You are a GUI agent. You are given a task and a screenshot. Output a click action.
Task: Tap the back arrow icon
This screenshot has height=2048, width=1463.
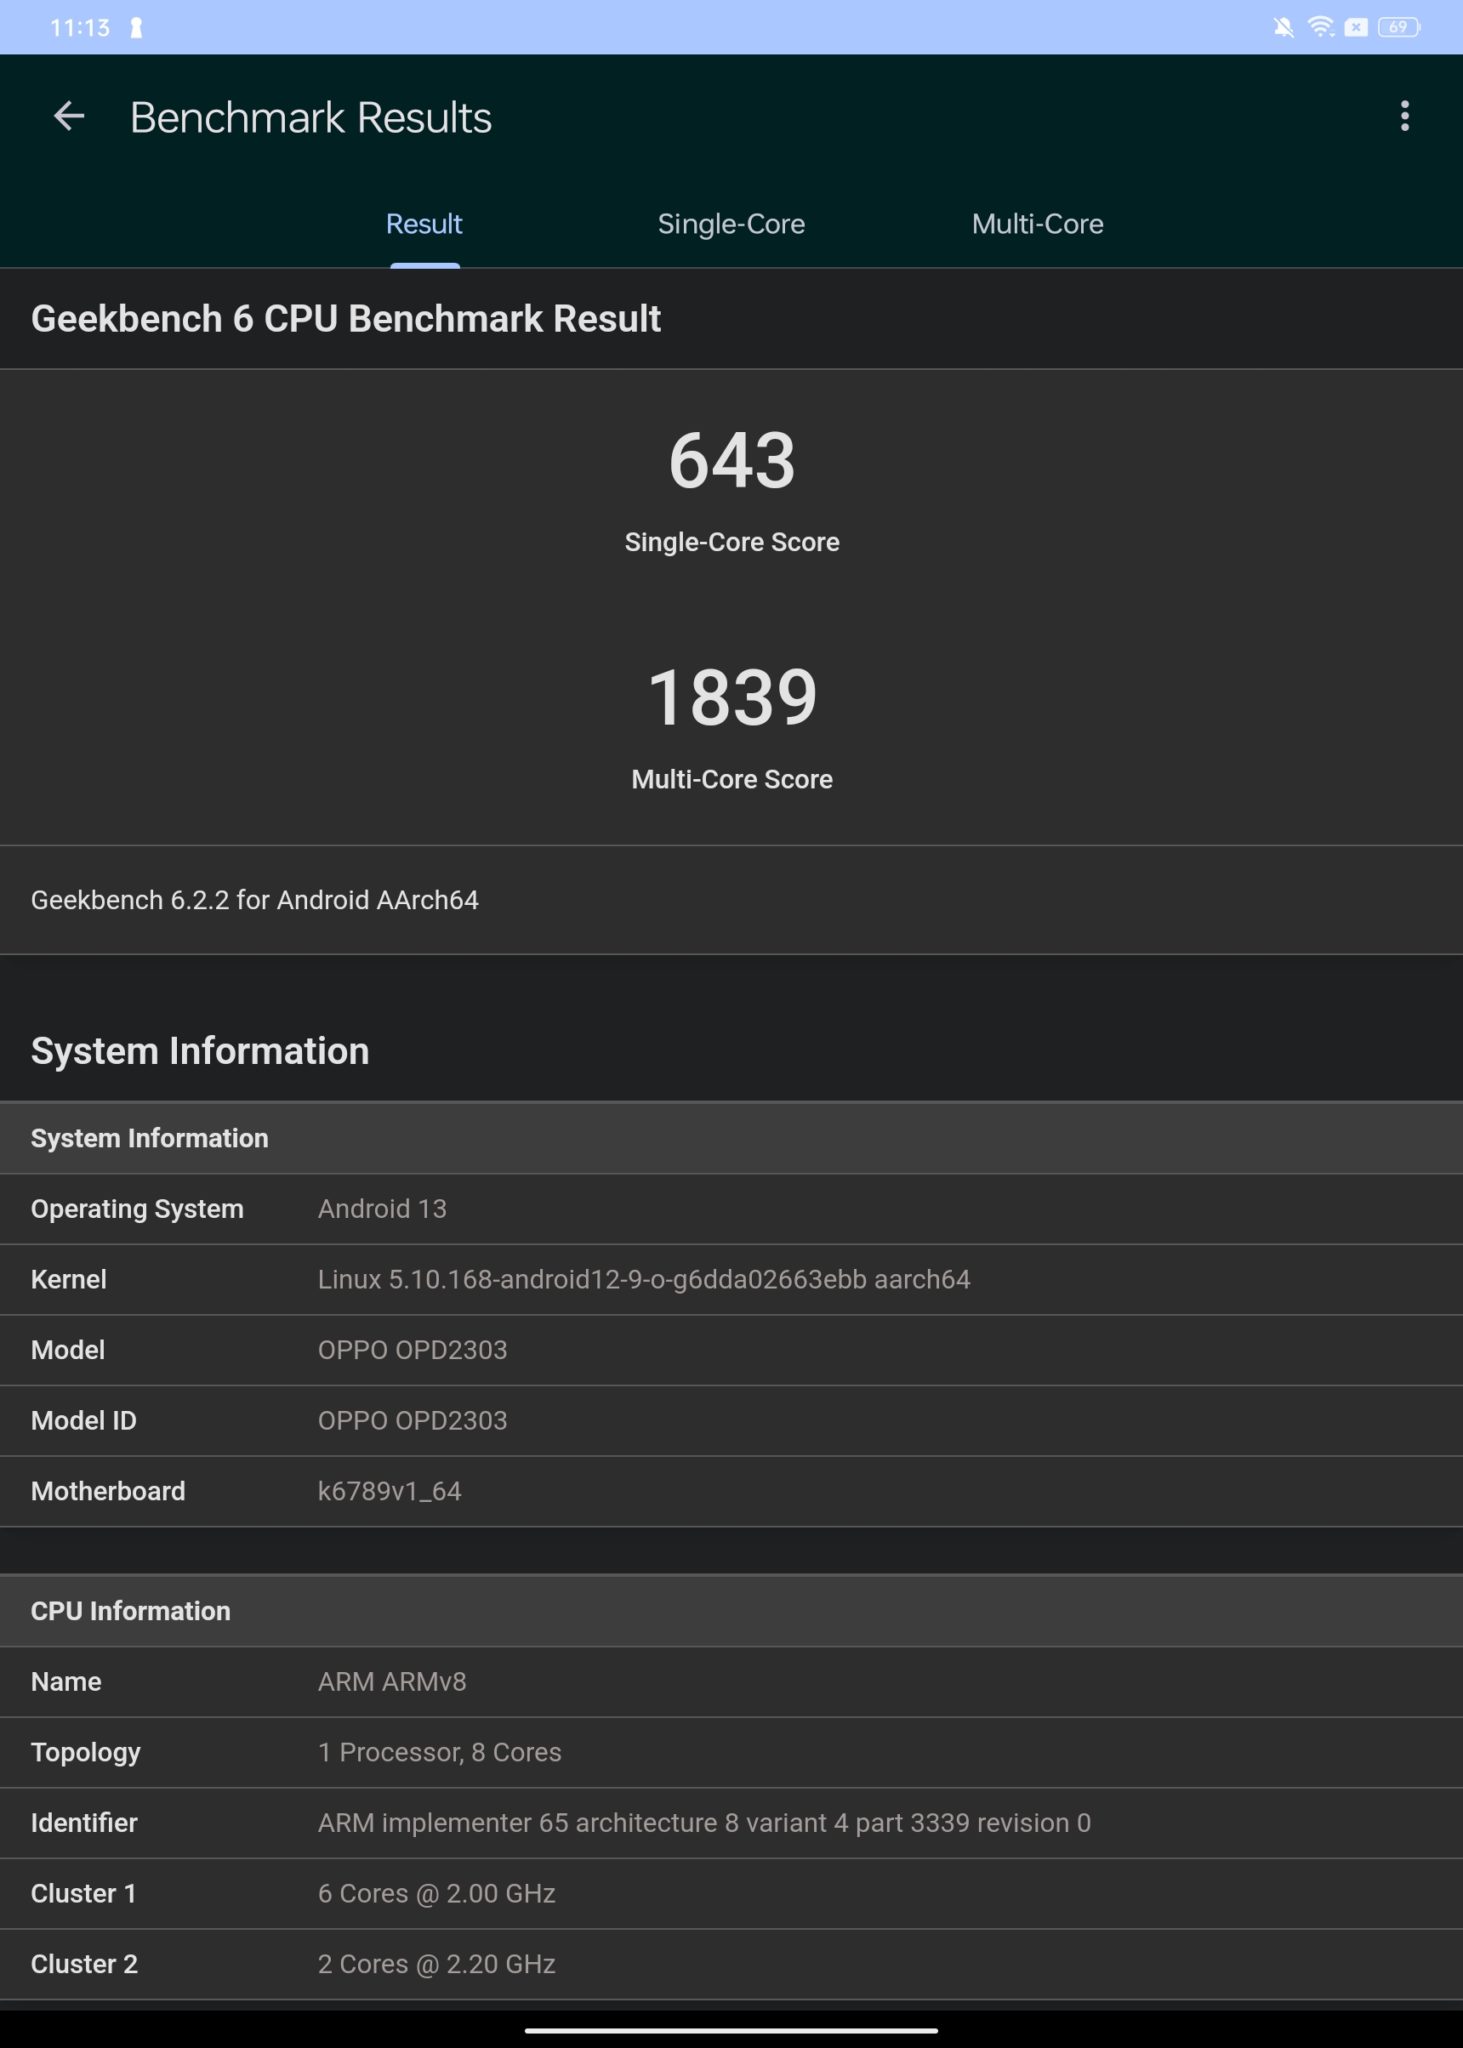(x=68, y=117)
